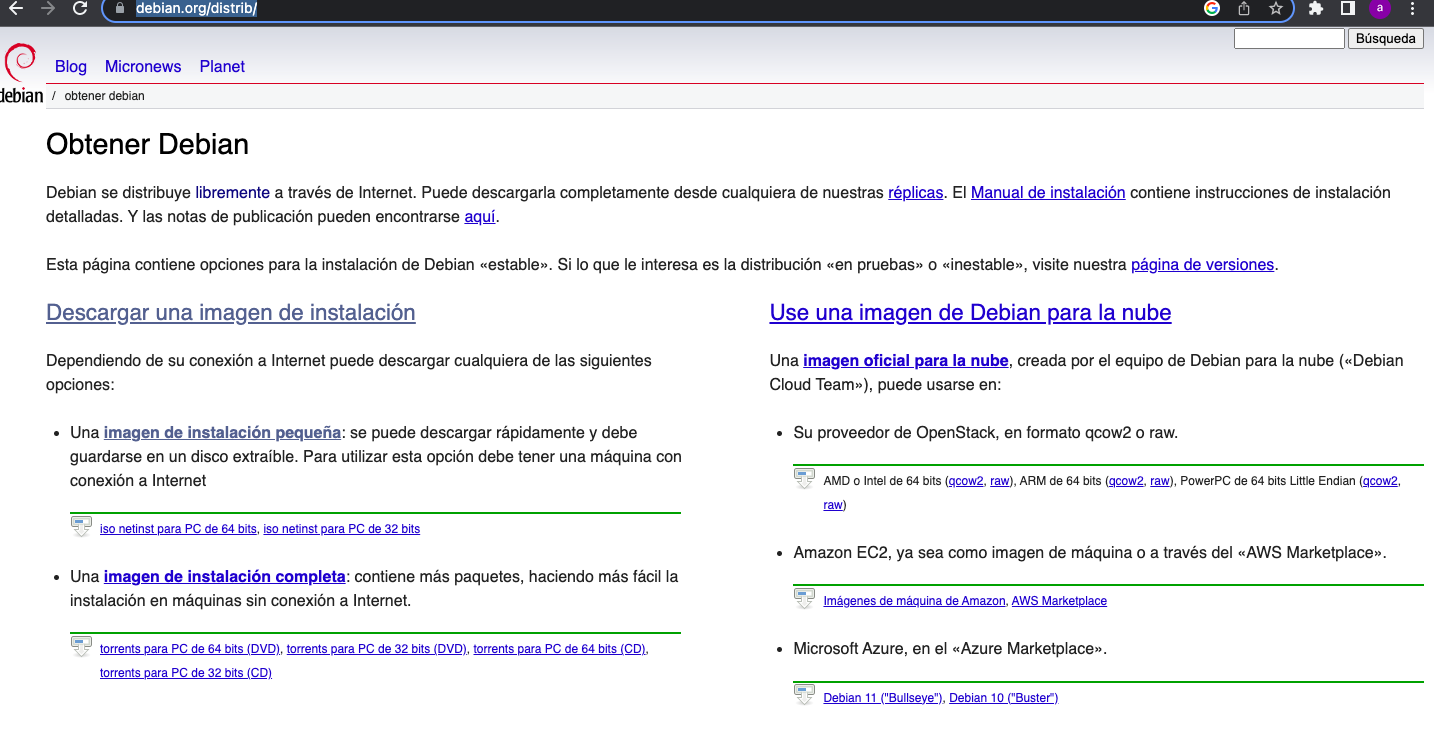This screenshot has height=733, width=1434.
Task: Toggle the browser side panel icon
Action: click(1347, 9)
